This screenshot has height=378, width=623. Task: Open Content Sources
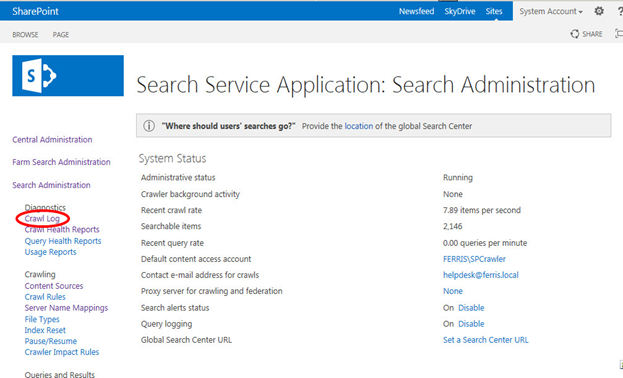(54, 286)
